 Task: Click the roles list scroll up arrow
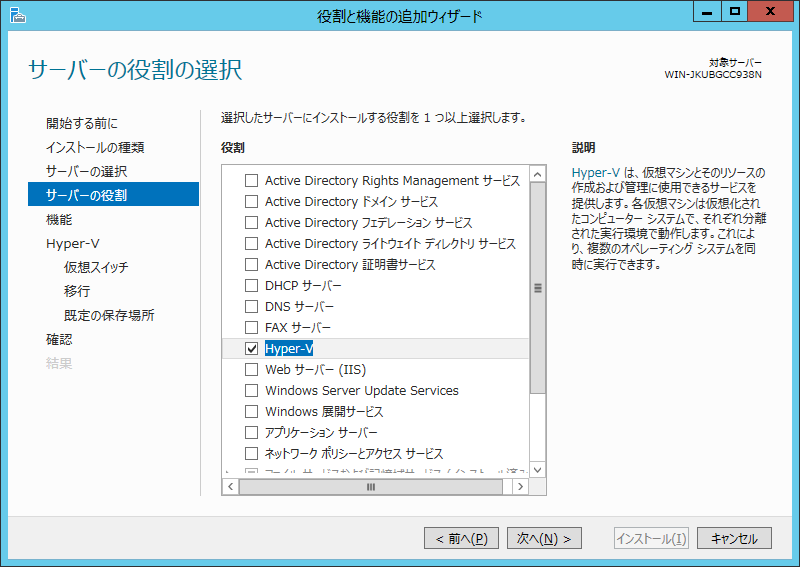point(537,175)
